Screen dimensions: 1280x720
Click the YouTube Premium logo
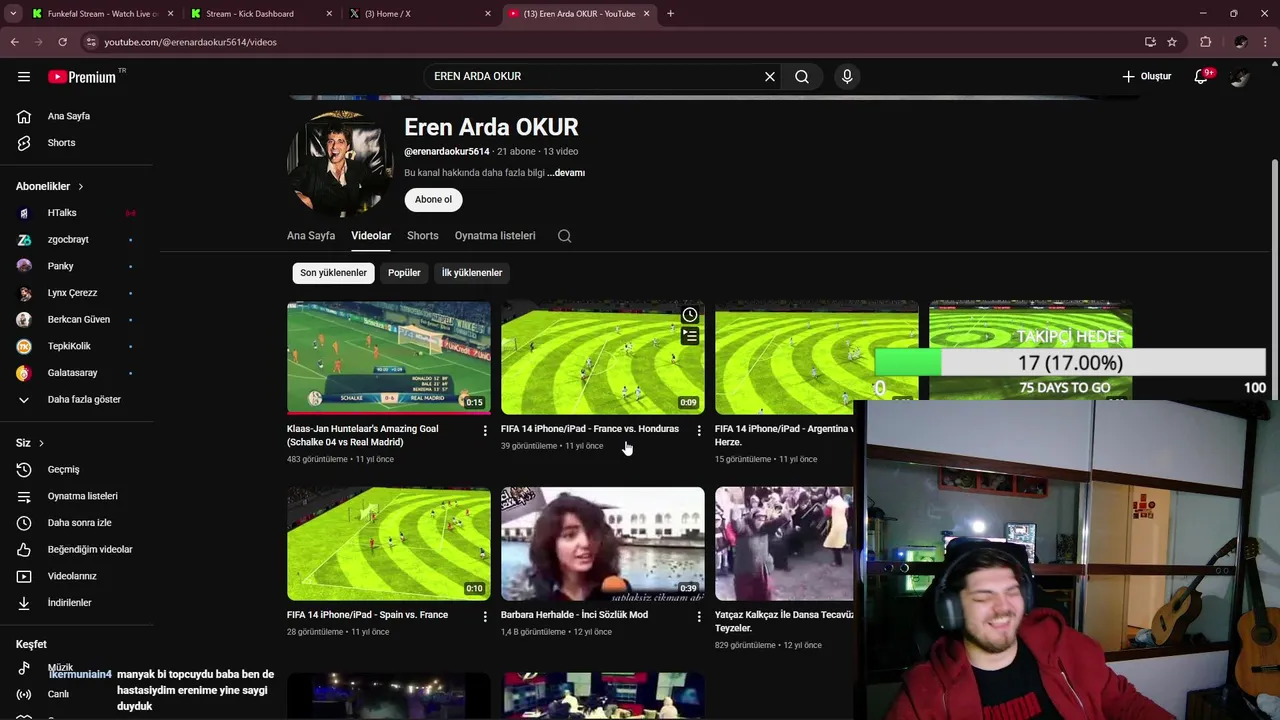(x=82, y=77)
